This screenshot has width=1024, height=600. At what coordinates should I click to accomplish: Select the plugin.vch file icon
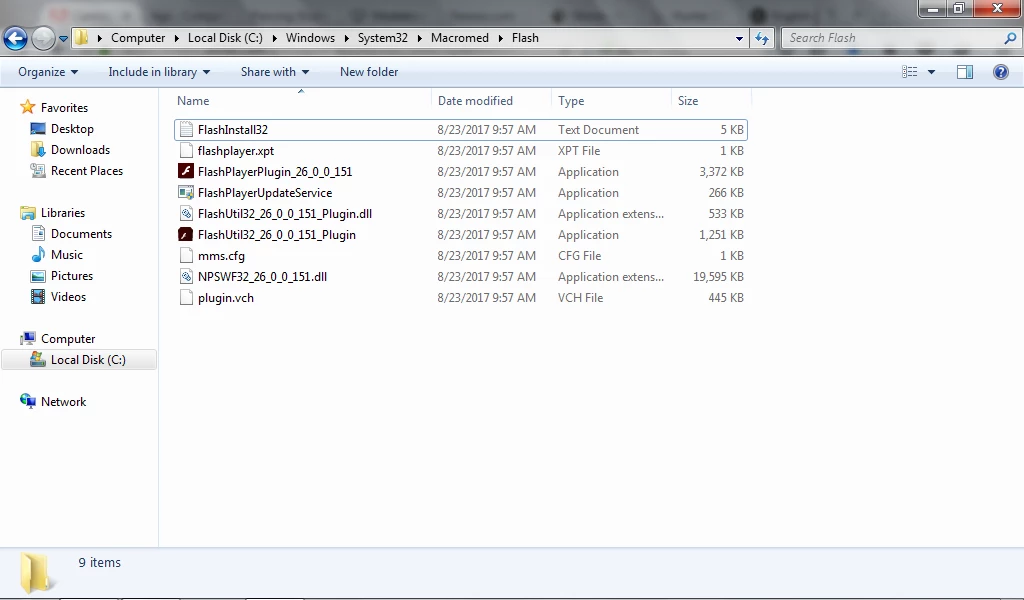coord(186,297)
